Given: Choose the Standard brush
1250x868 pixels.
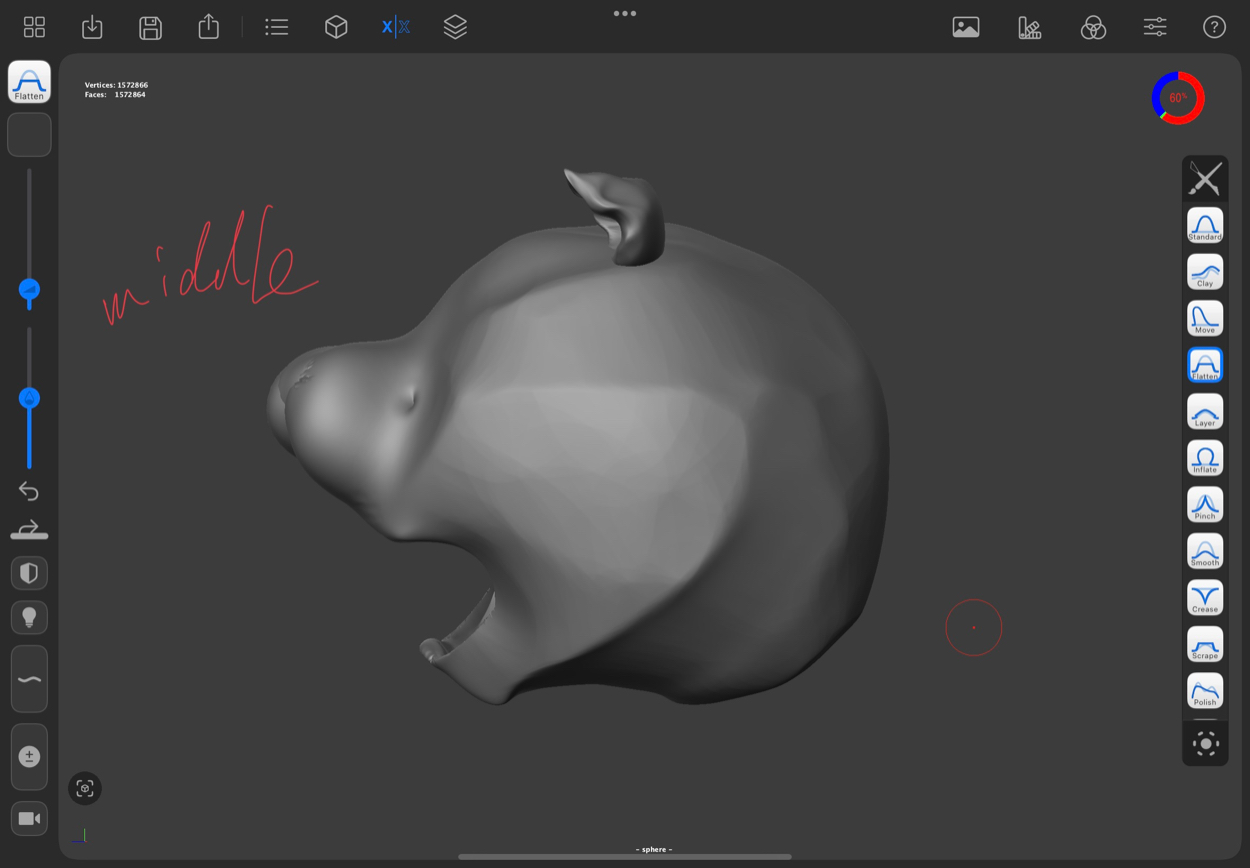Looking at the screenshot, I should coord(1204,226).
